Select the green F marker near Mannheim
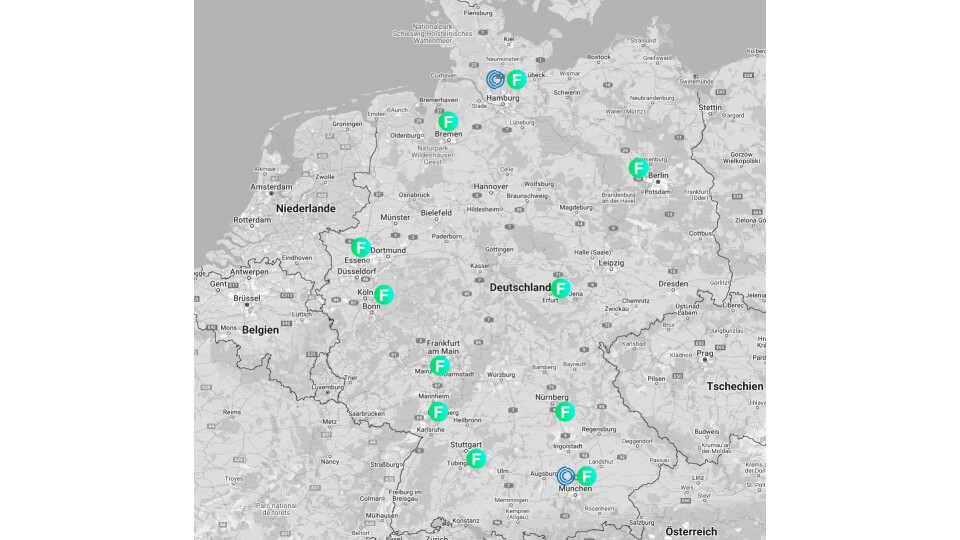Screen dimensions: 960x540 (x=437, y=411)
